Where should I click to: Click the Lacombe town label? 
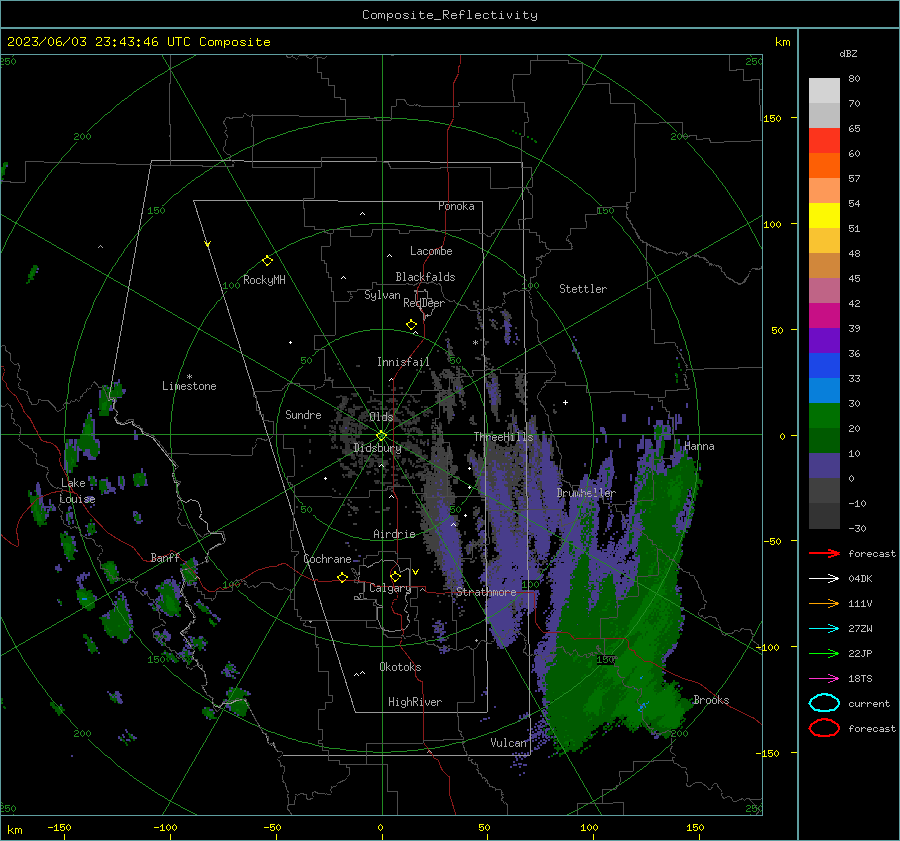(431, 251)
